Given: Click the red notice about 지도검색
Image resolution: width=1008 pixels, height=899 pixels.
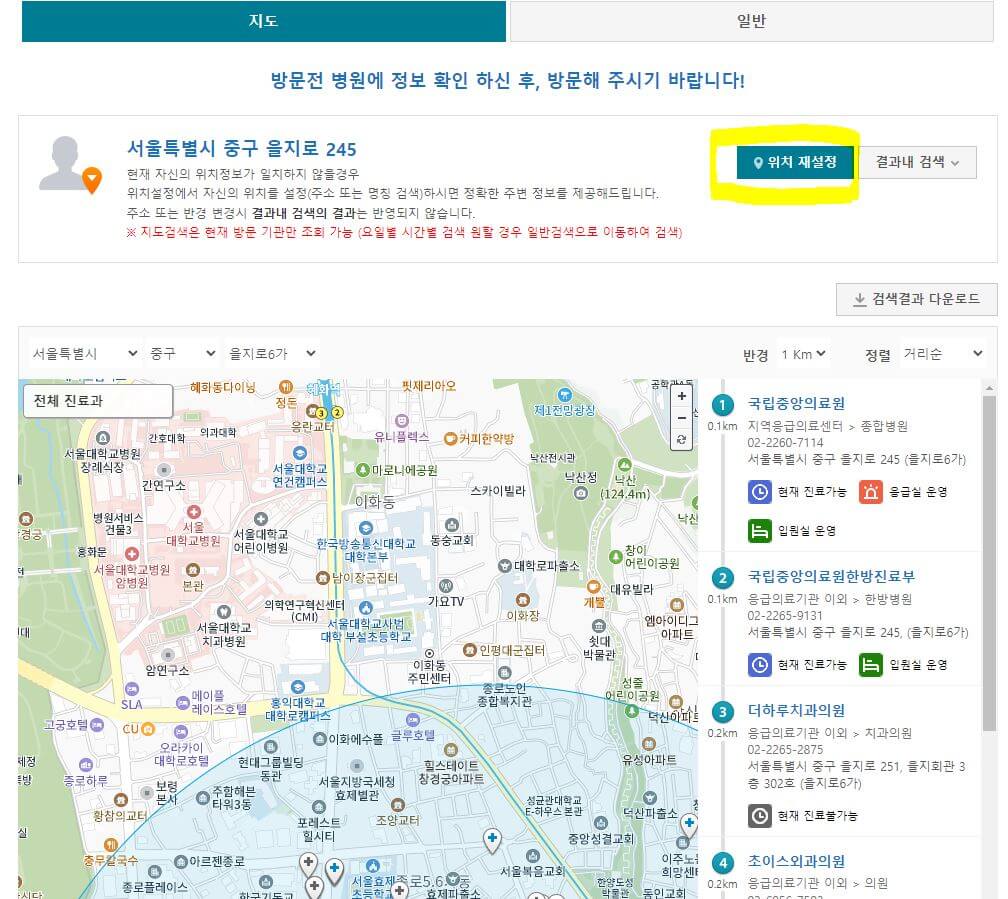Looking at the screenshot, I should coord(404,232).
